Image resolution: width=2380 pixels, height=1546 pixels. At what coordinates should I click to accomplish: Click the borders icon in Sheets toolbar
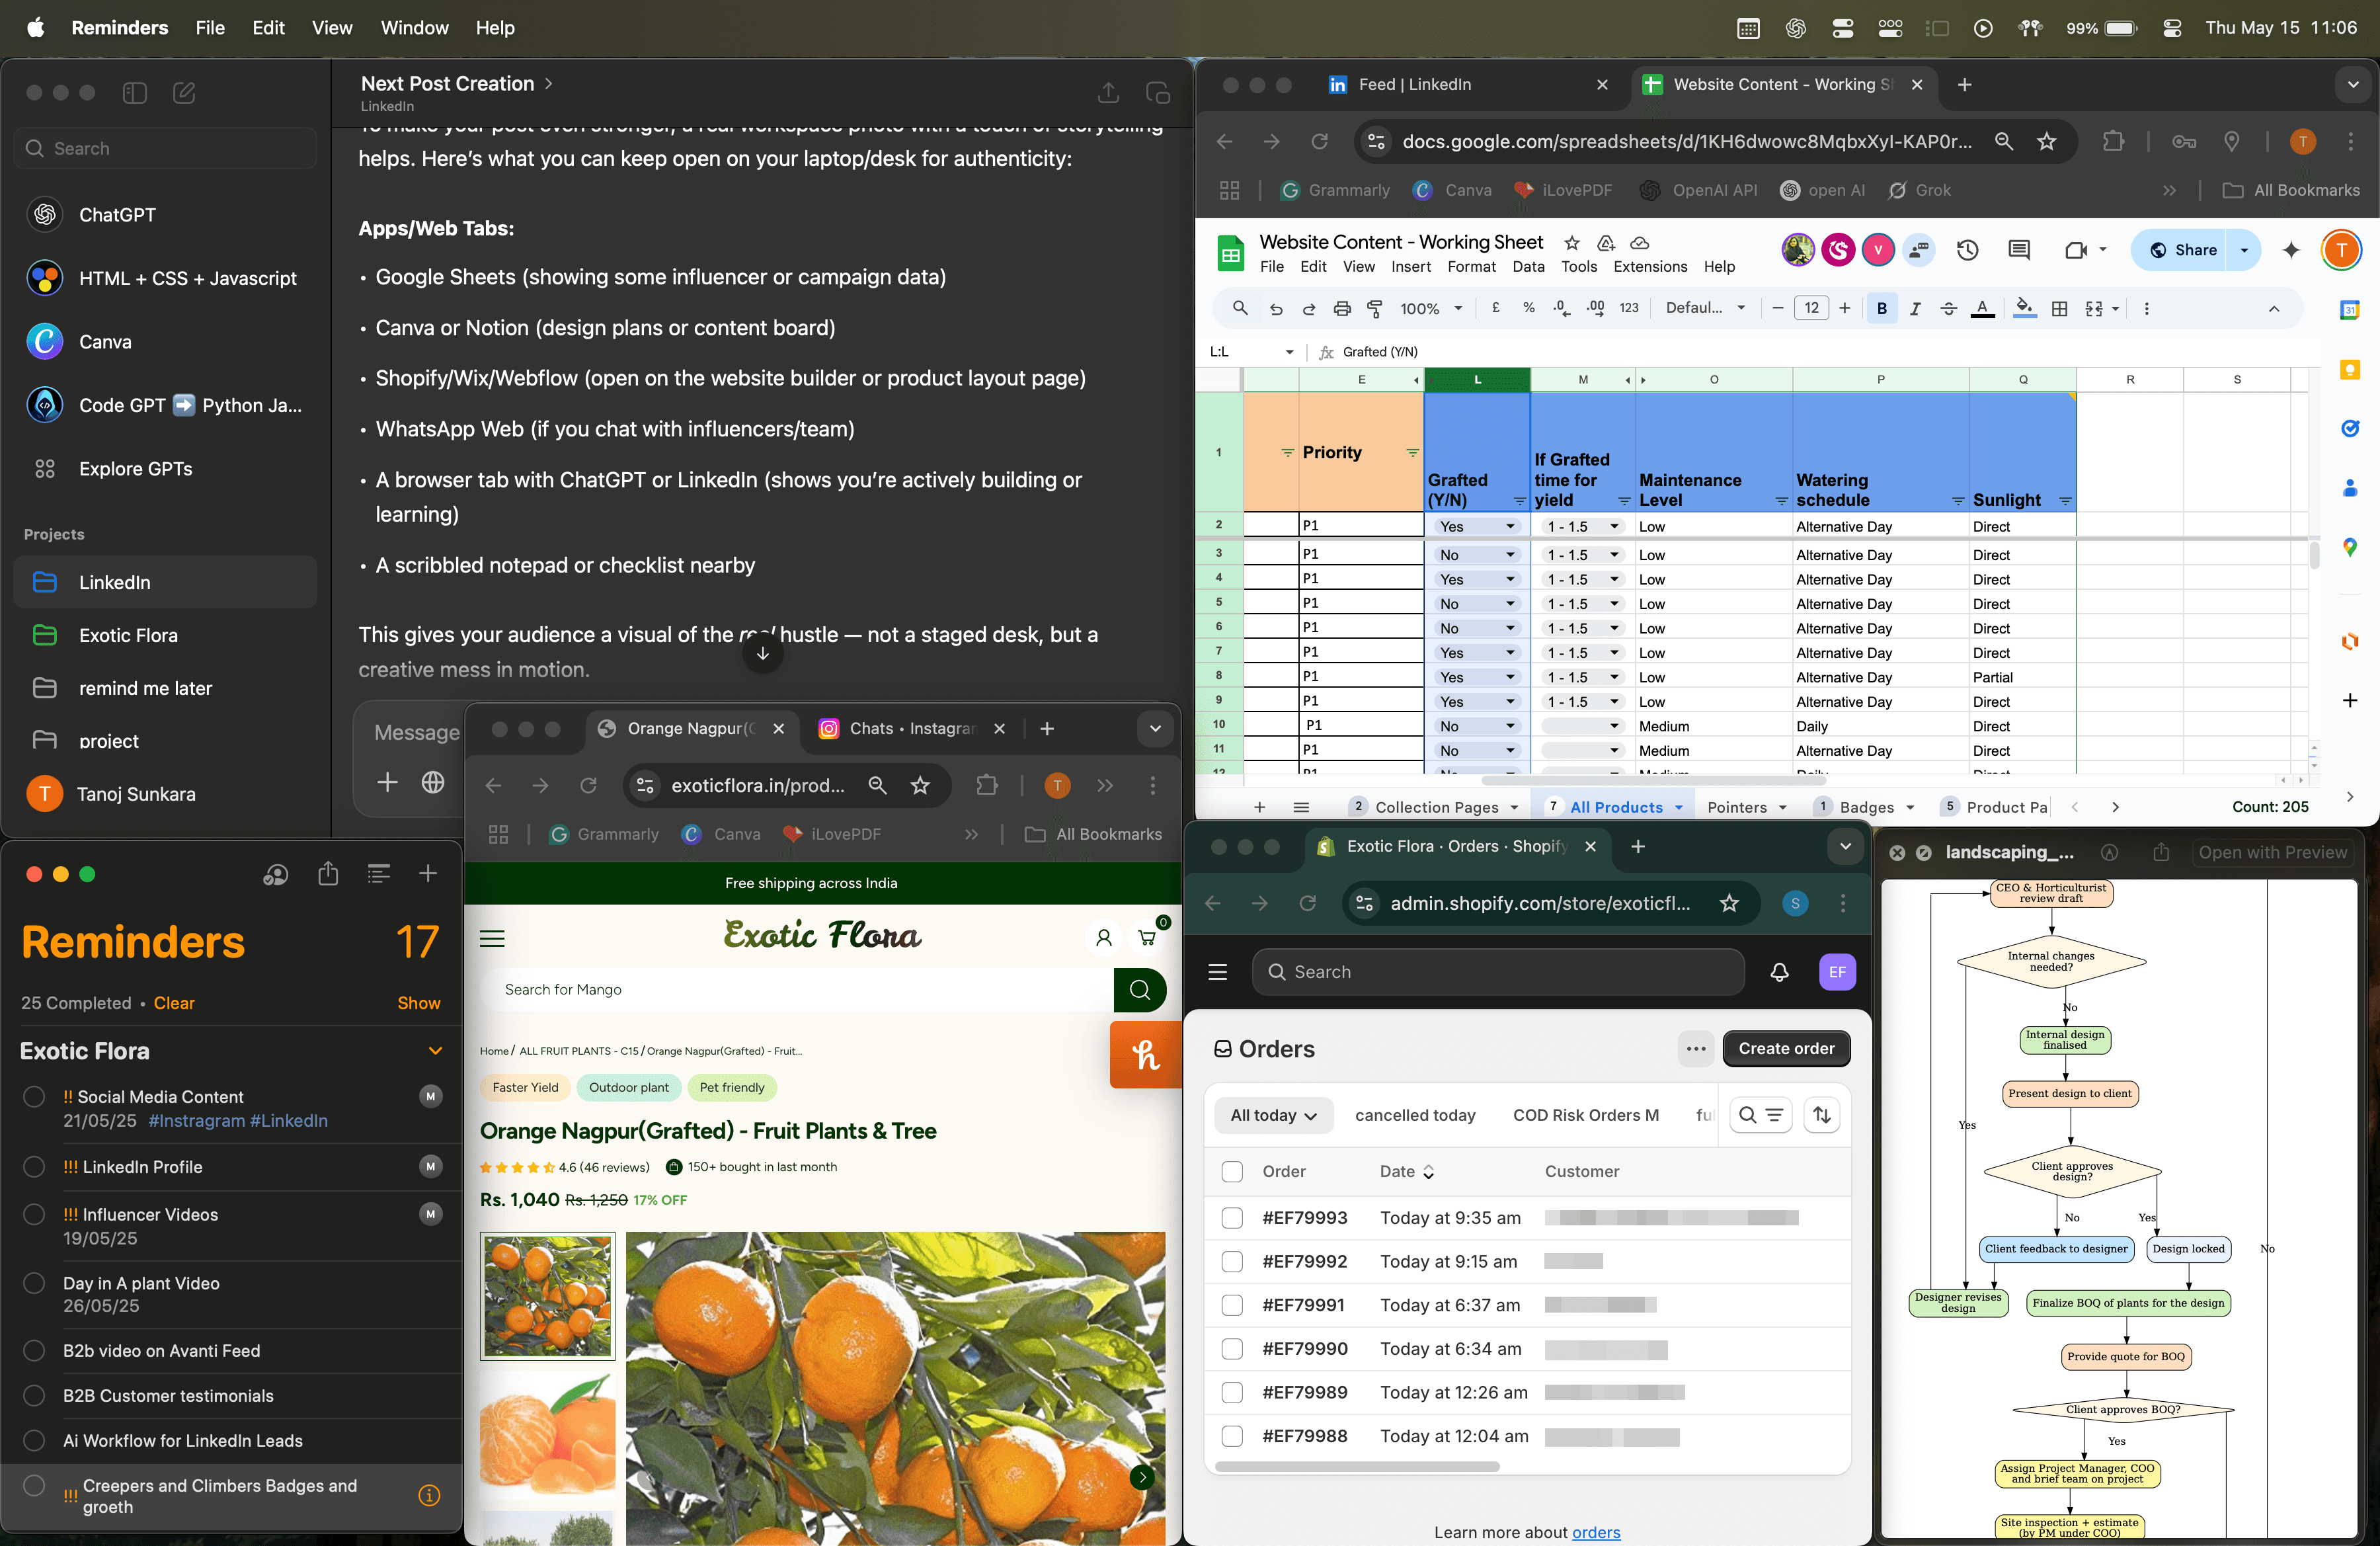click(2059, 309)
